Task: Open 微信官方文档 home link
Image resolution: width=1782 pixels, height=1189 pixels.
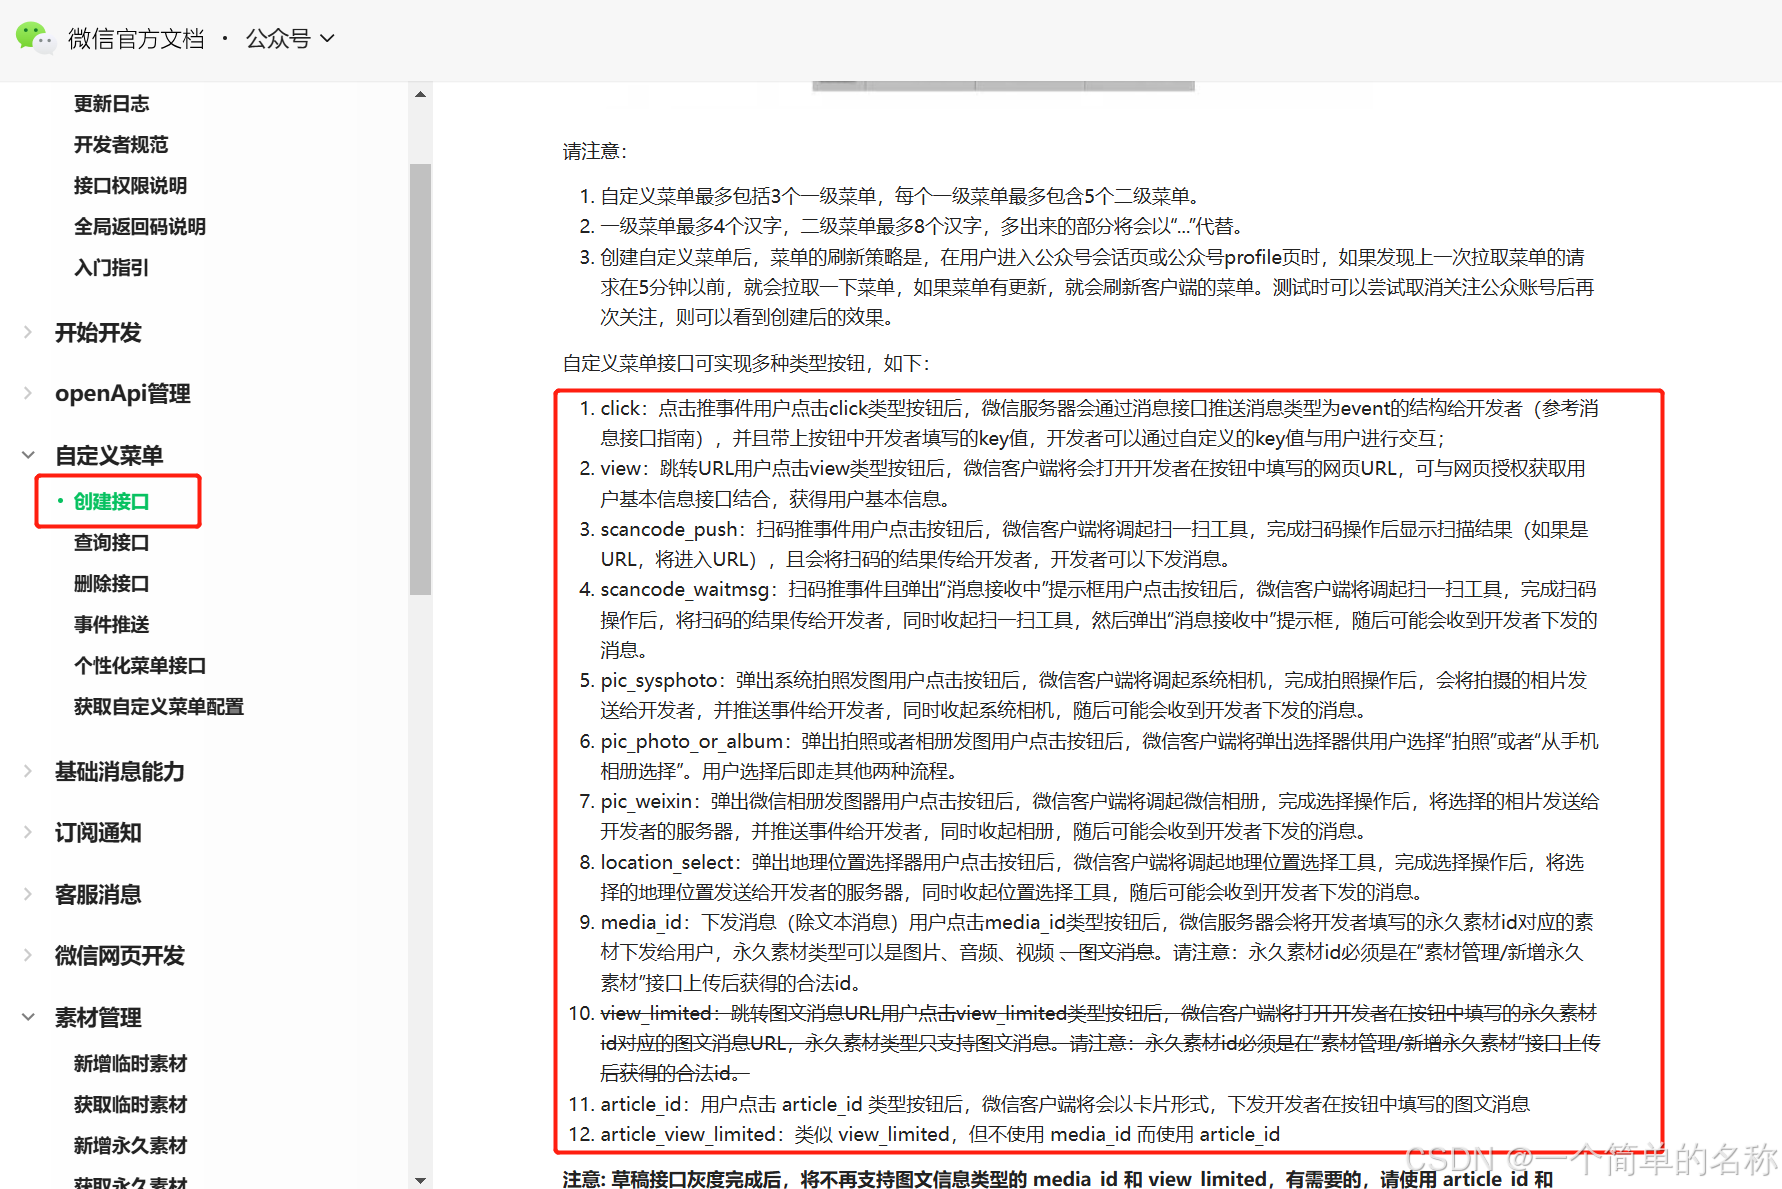Action: click(x=136, y=39)
